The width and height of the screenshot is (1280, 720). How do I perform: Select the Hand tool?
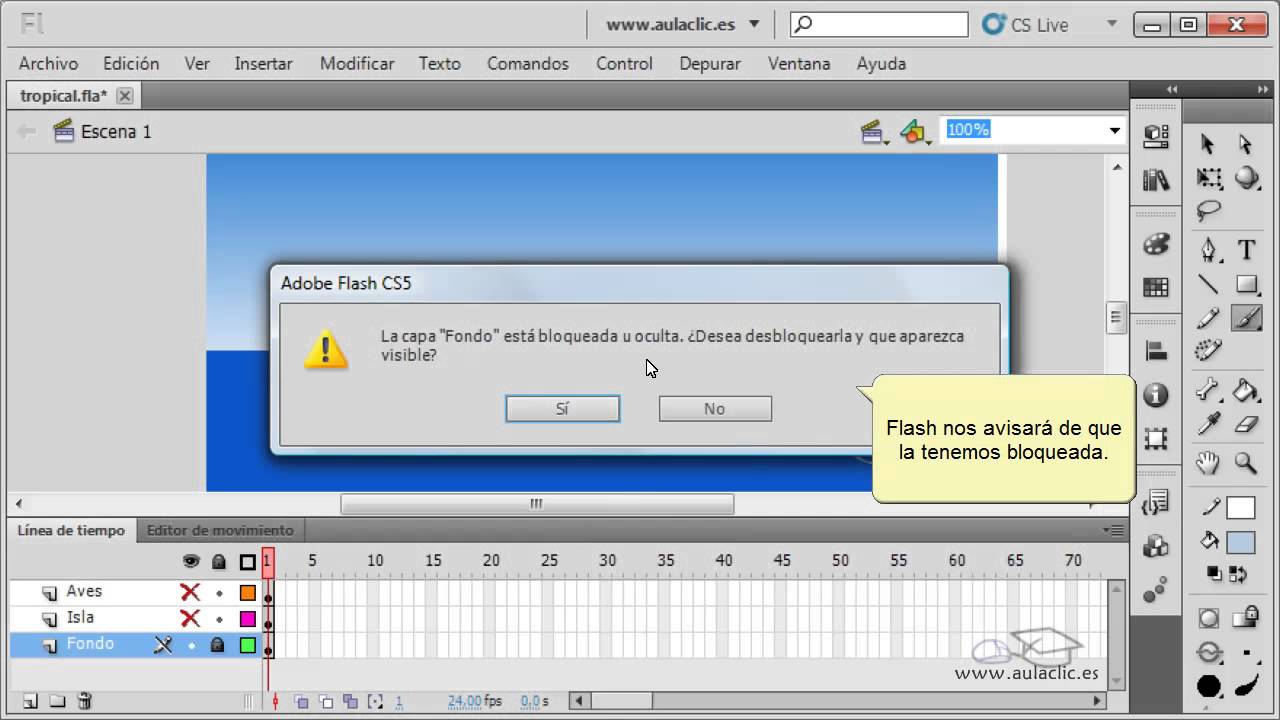(1209, 463)
